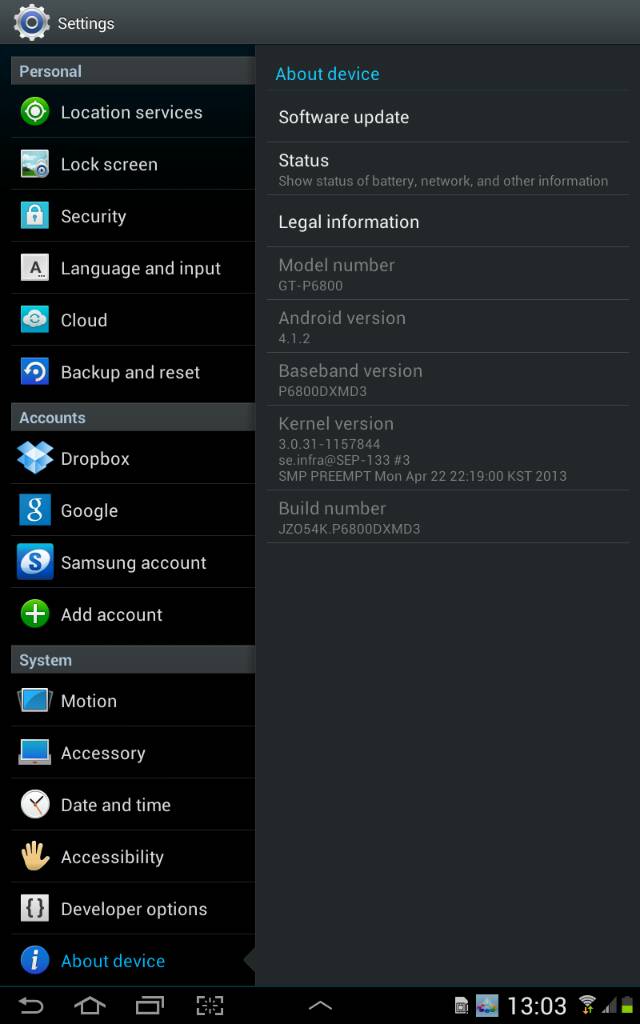Open Date and time clock icon
Screen dimensions: 640x1024
[x=35, y=805]
